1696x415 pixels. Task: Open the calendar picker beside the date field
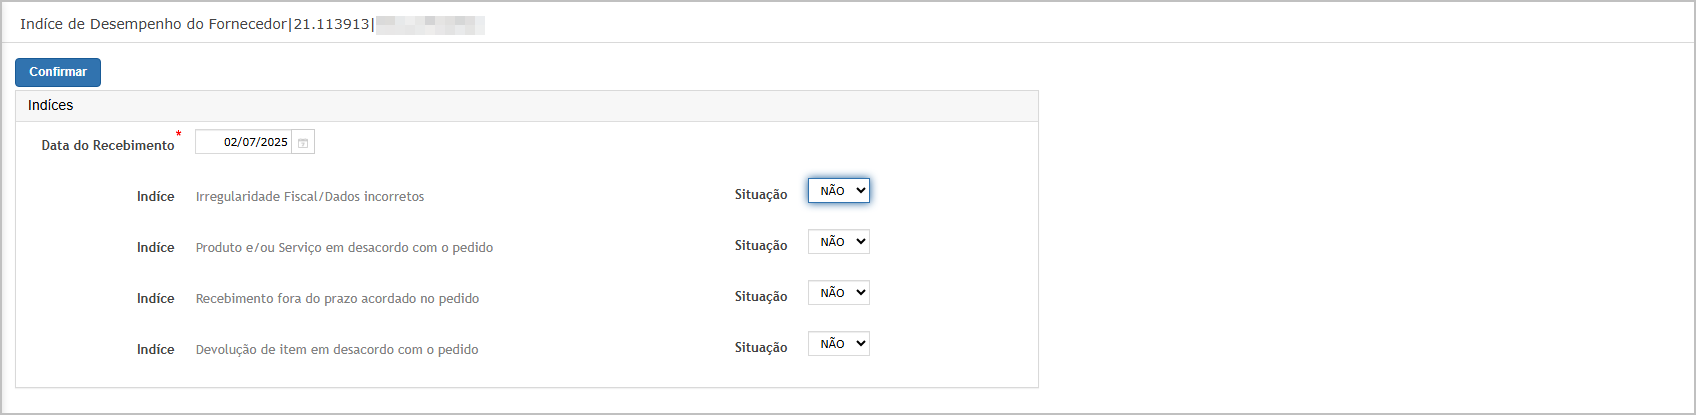303,143
